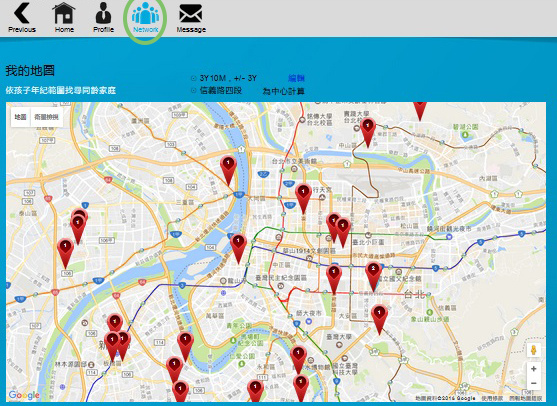557x406 pixels.
Task: Open the Google logo link on map
Action: tap(24, 395)
